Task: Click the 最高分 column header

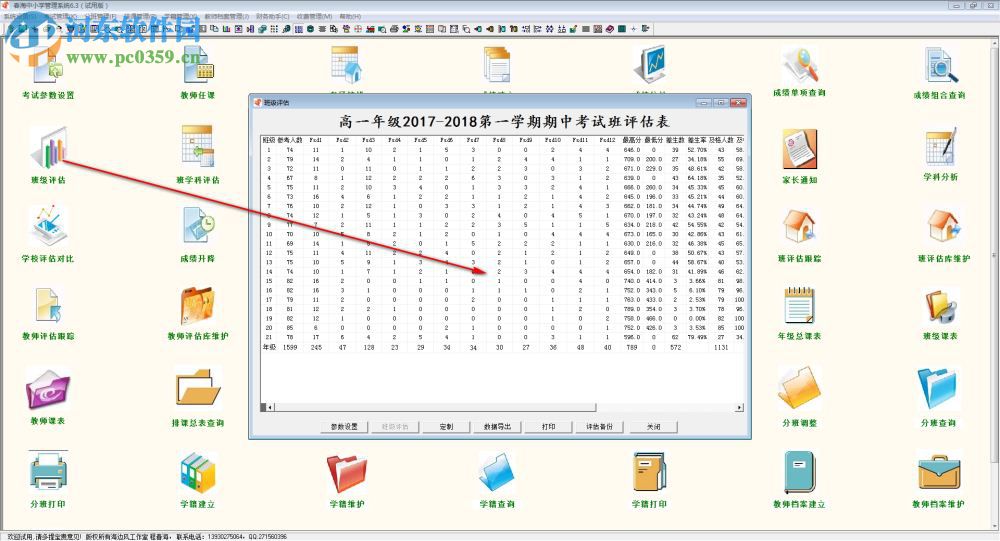Action: point(632,140)
